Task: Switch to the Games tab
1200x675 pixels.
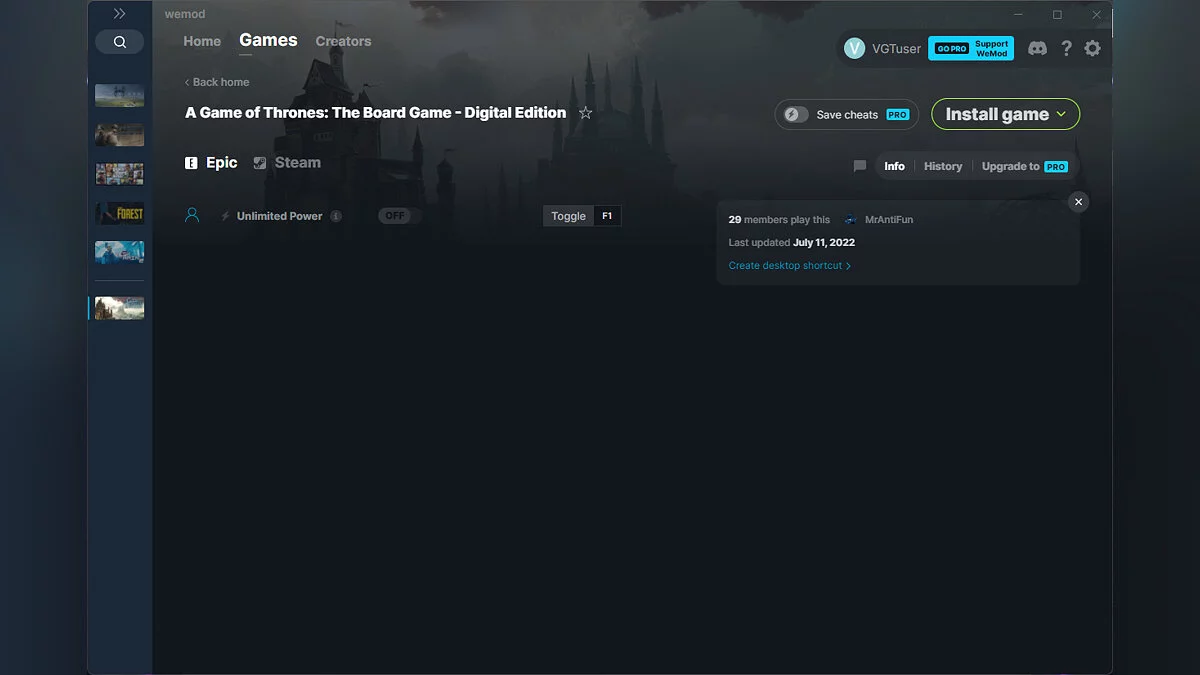Action: point(268,40)
